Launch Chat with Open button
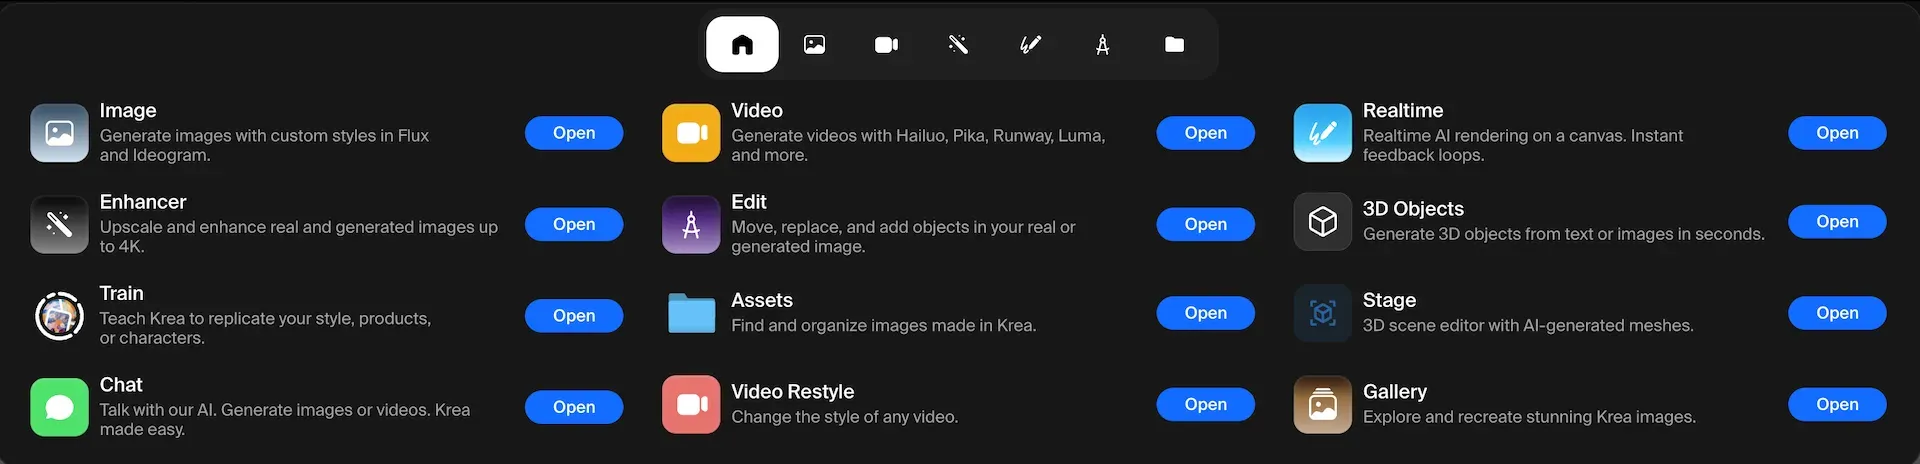Viewport: 1920px width, 464px height. click(x=574, y=407)
